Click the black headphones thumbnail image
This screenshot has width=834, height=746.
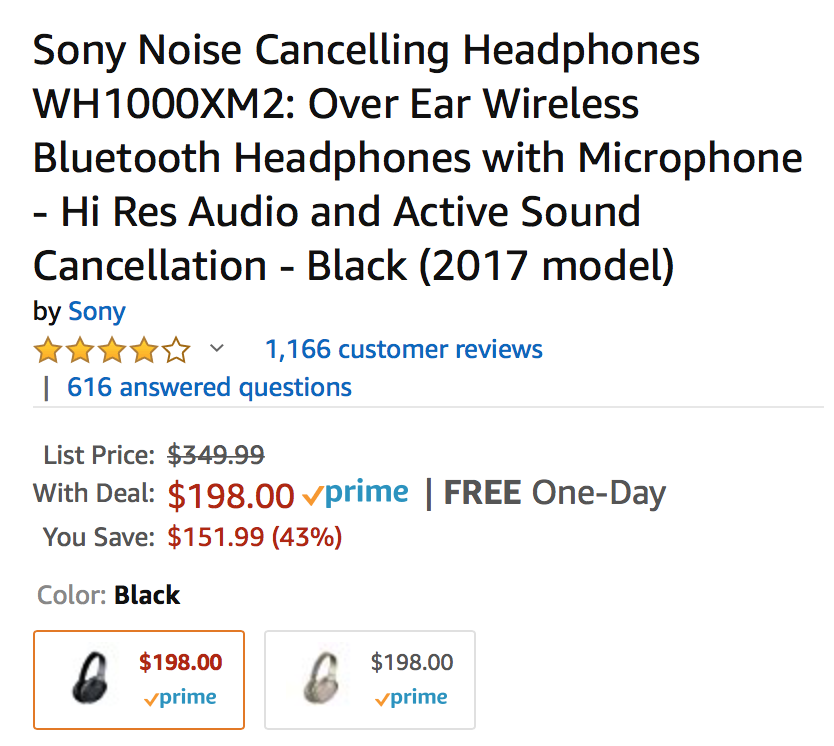pos(90,678)
